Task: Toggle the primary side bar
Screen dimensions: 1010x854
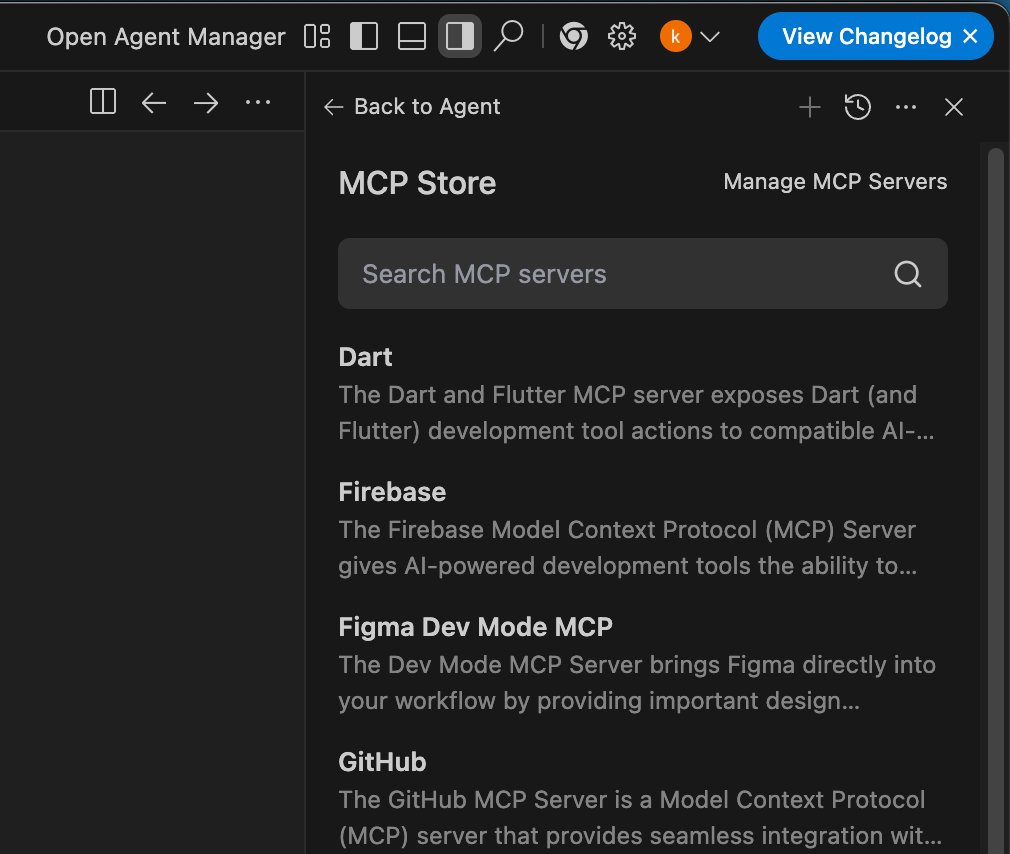Action: [364, 37]
